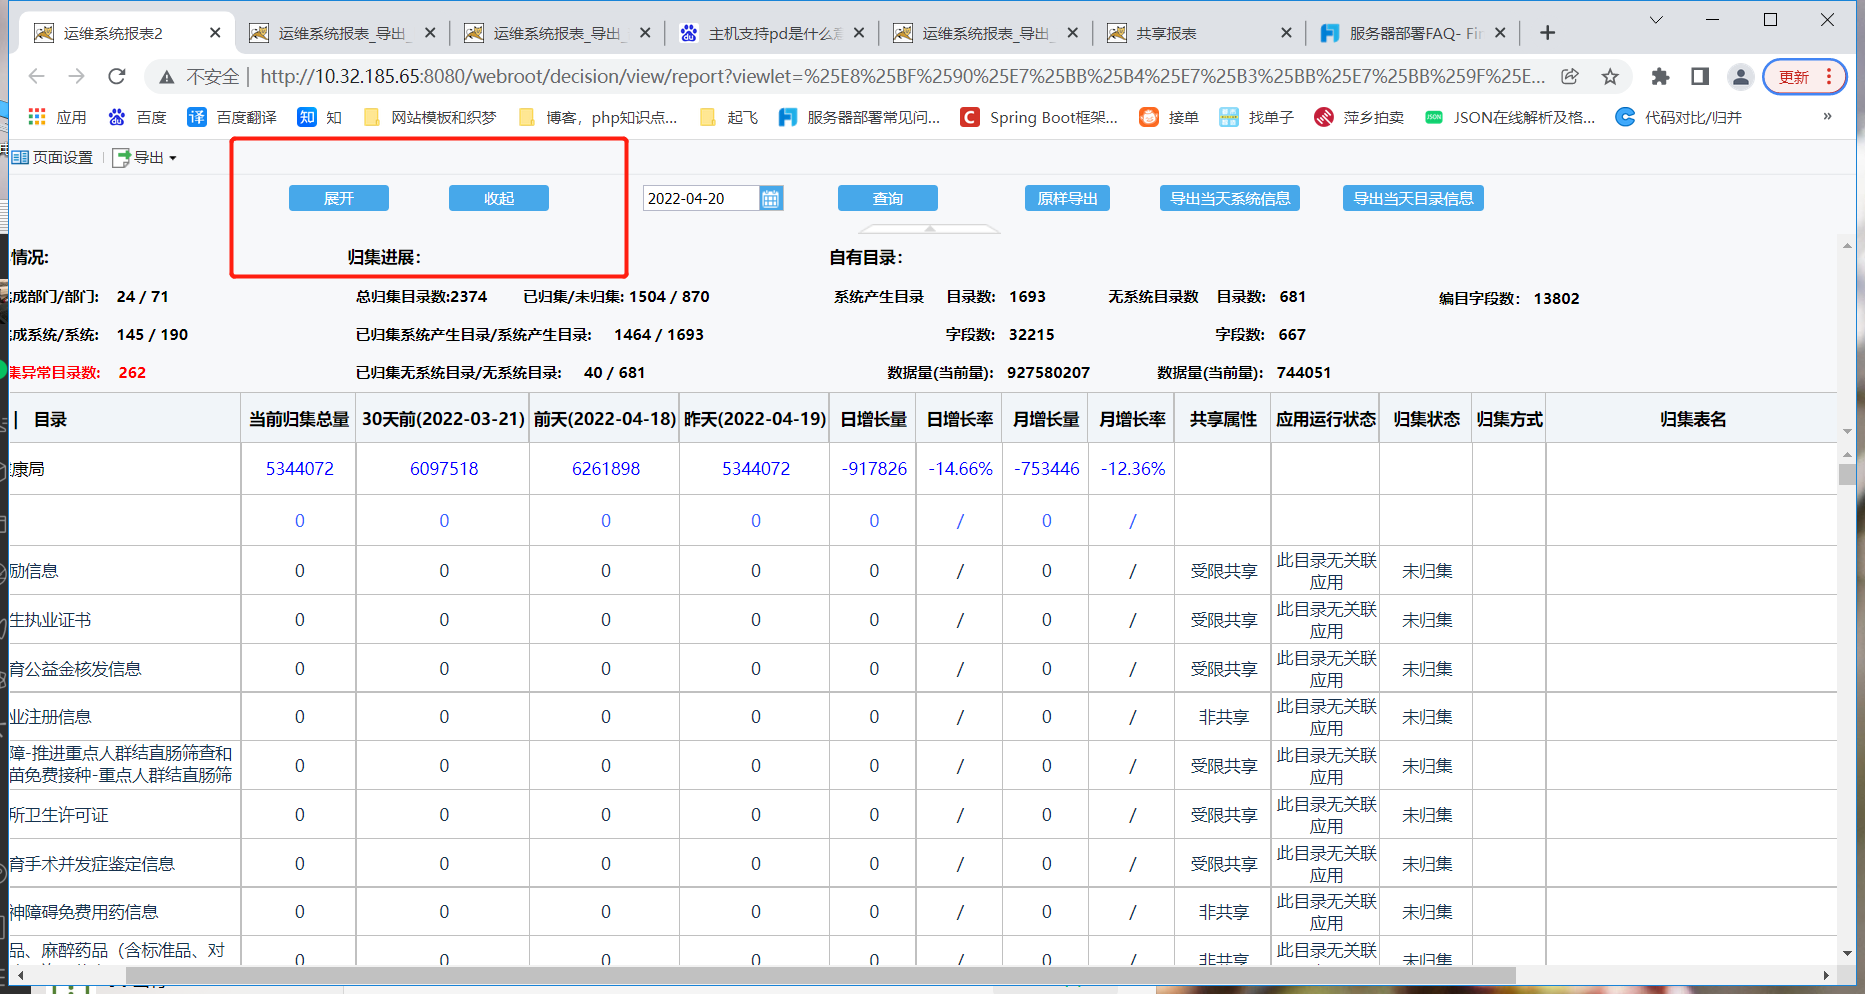
Task: Click the 共享属性 column header
Action: [1223, 419]
